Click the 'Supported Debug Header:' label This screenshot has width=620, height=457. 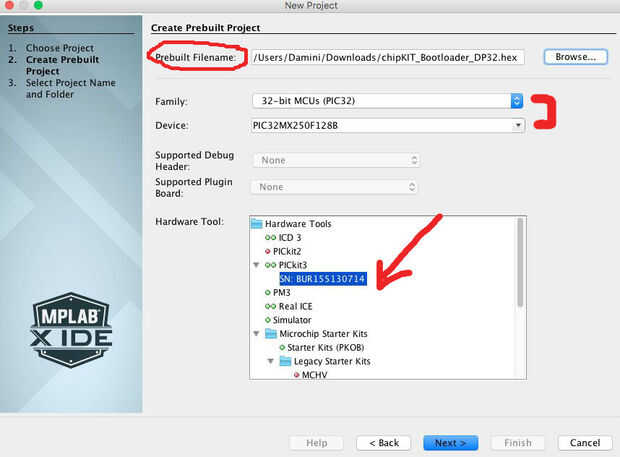[x=195, y=161]
